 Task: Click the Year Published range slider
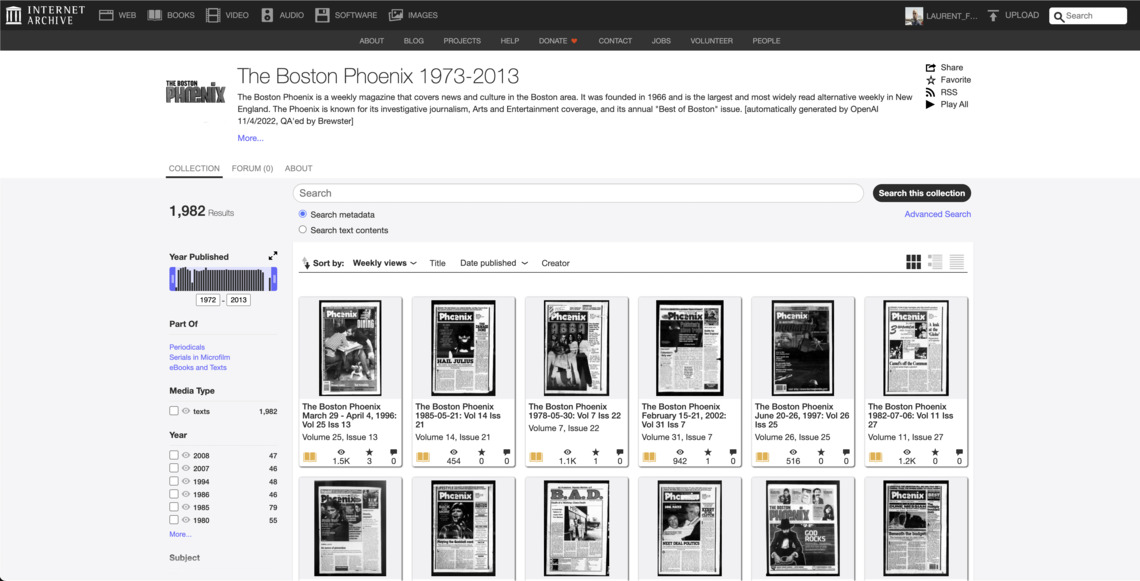pyautogui.click(x=223, y=280)
